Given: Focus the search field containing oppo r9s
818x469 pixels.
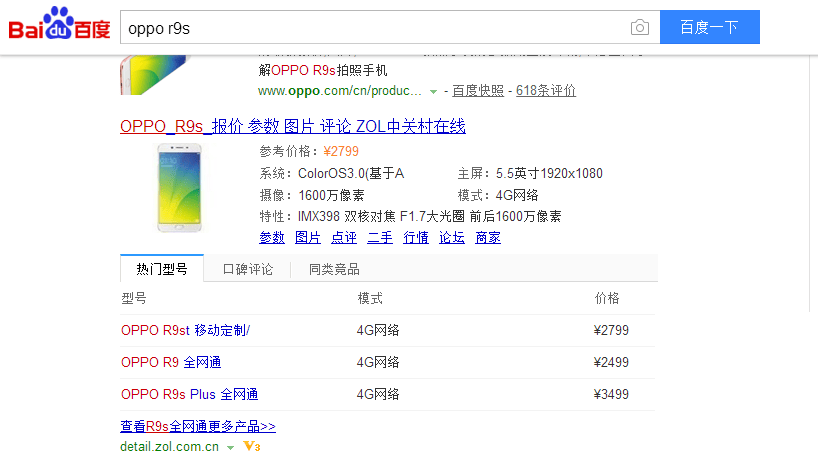Looking at the screenshot, I should pos(373,27).
